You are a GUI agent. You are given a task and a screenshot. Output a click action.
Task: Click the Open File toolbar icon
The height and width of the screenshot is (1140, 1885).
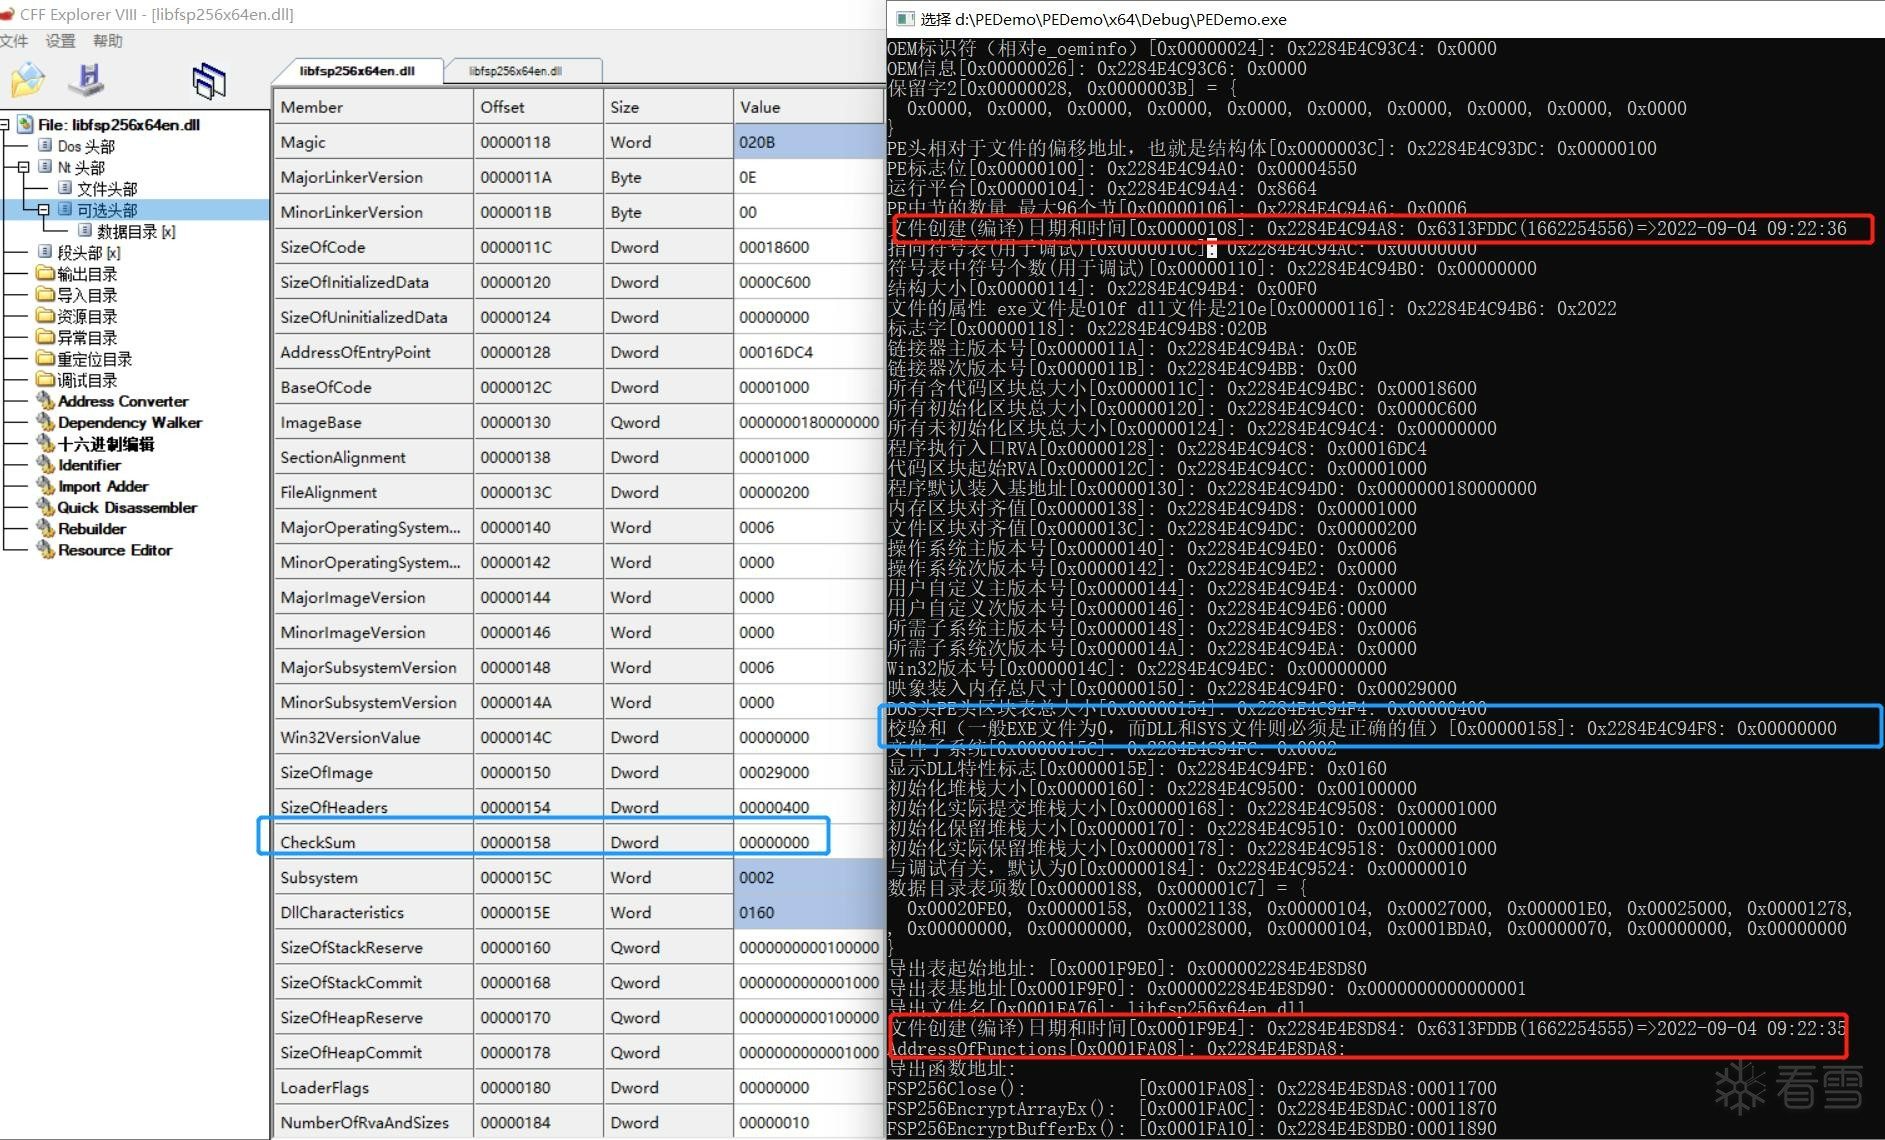click(28, 80)
